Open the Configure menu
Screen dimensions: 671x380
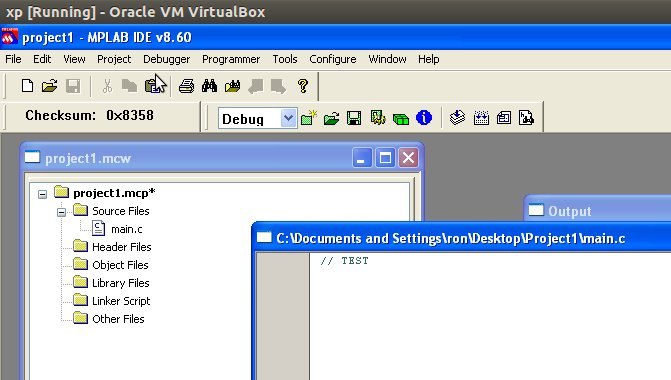(333, 59)
